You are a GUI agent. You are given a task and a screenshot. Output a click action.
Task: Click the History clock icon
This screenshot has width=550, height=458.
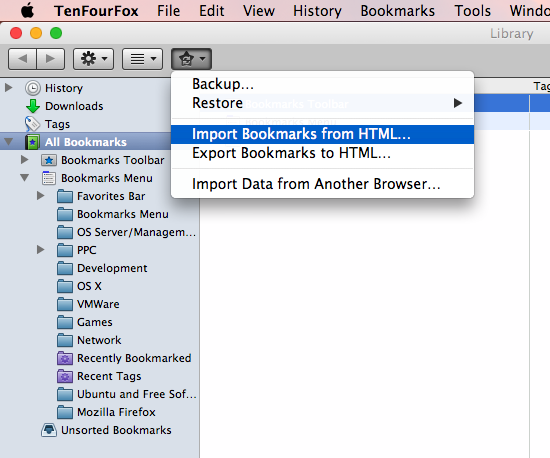point(33,88)
